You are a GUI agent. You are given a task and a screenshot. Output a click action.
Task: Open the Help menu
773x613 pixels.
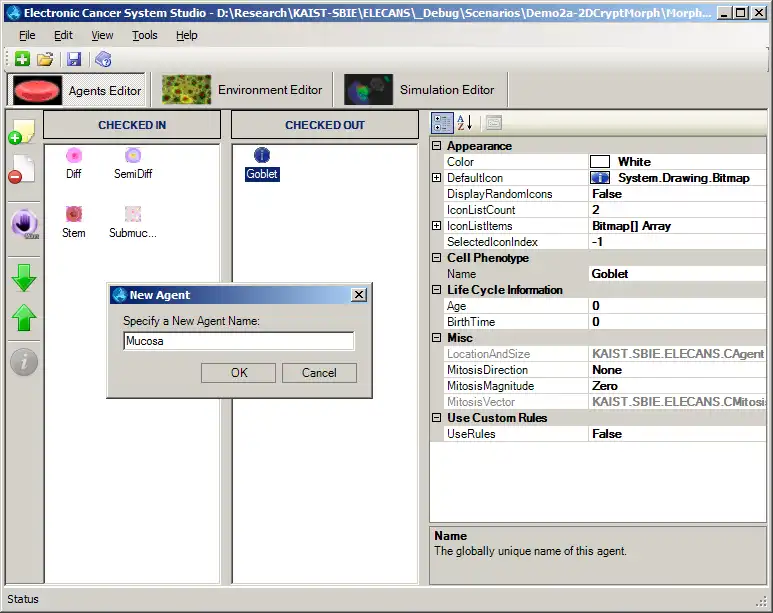click(186, 35)
